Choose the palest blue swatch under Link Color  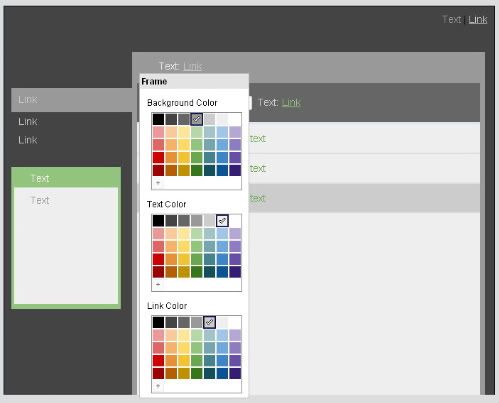coord(222,335)
